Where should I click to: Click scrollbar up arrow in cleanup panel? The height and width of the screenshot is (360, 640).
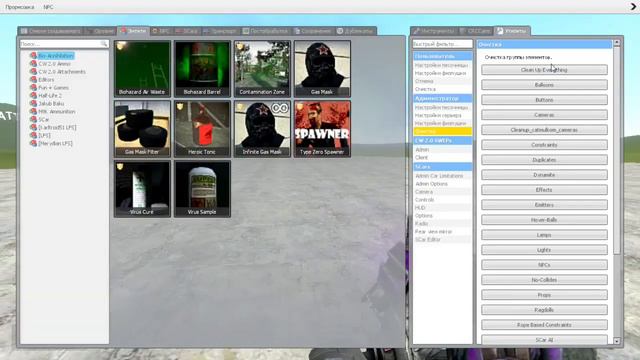point(617,42)
